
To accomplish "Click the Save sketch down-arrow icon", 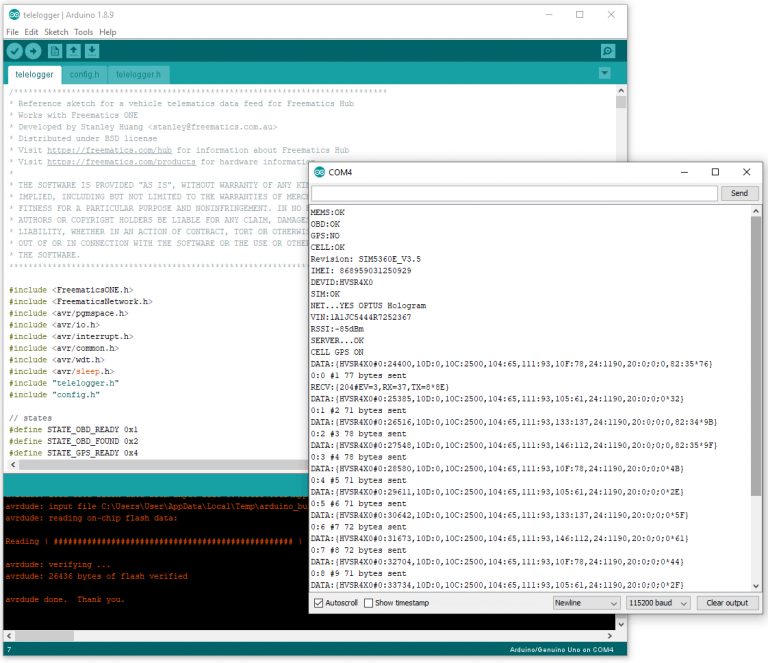I will (x=92, y=51).
